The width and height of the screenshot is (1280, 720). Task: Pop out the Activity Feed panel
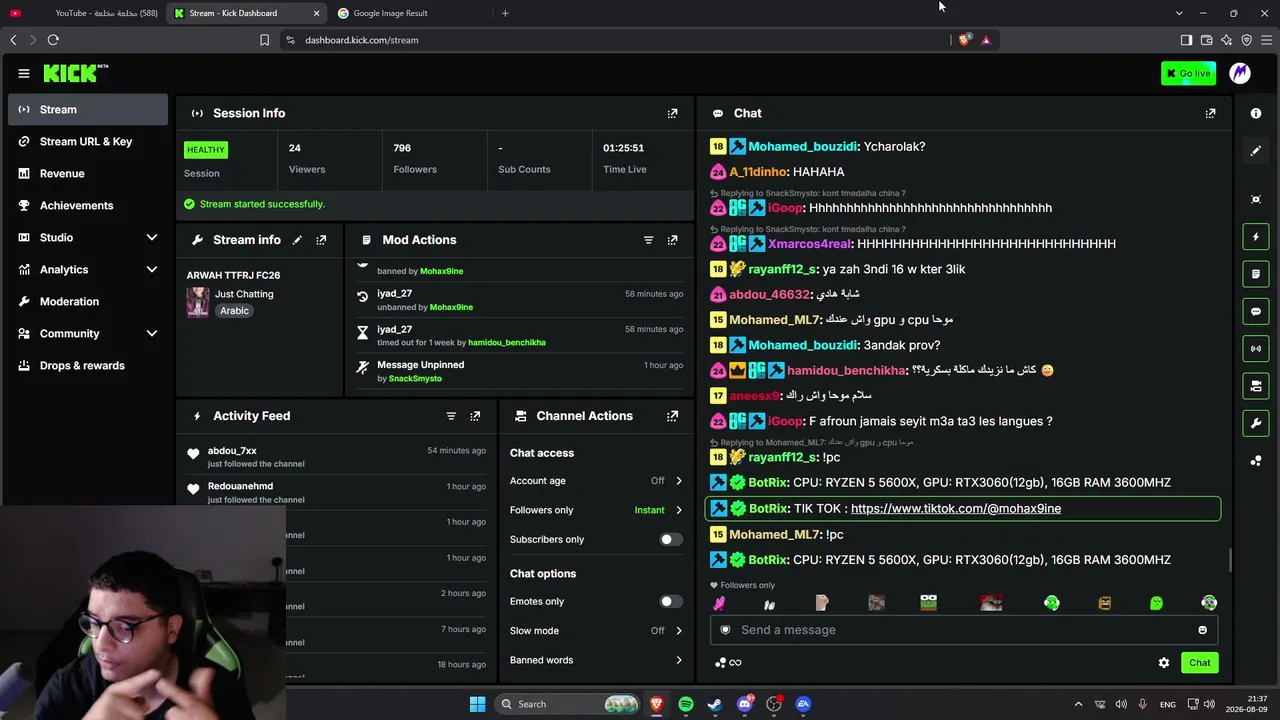click(475, 416)
